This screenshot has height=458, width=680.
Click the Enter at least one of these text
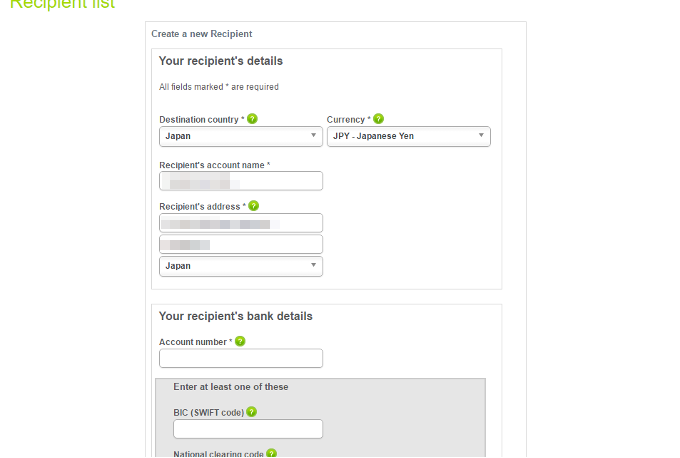(x=230, y=386)
